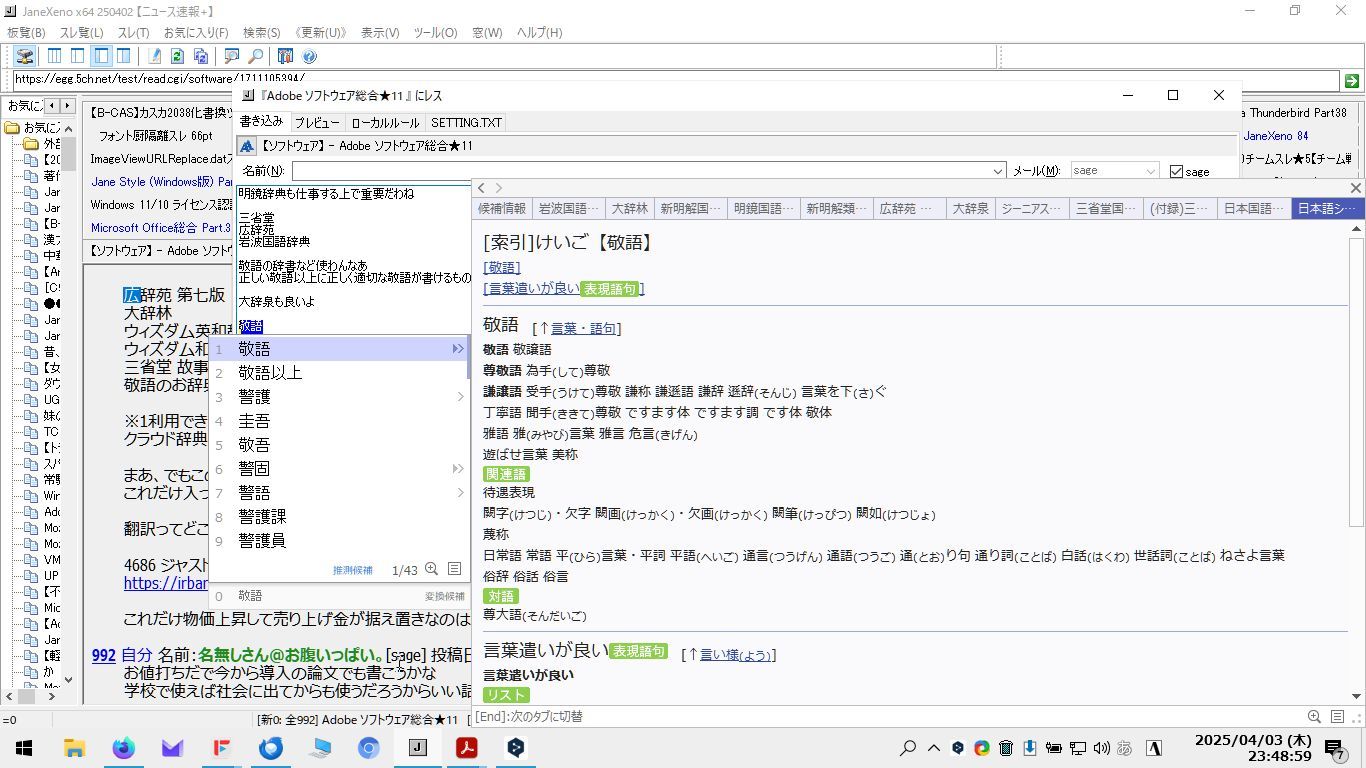Open Adobe Acrobat from the taskbar
This screenshot has height=768, width=1366.
click(x=466, y=748)
